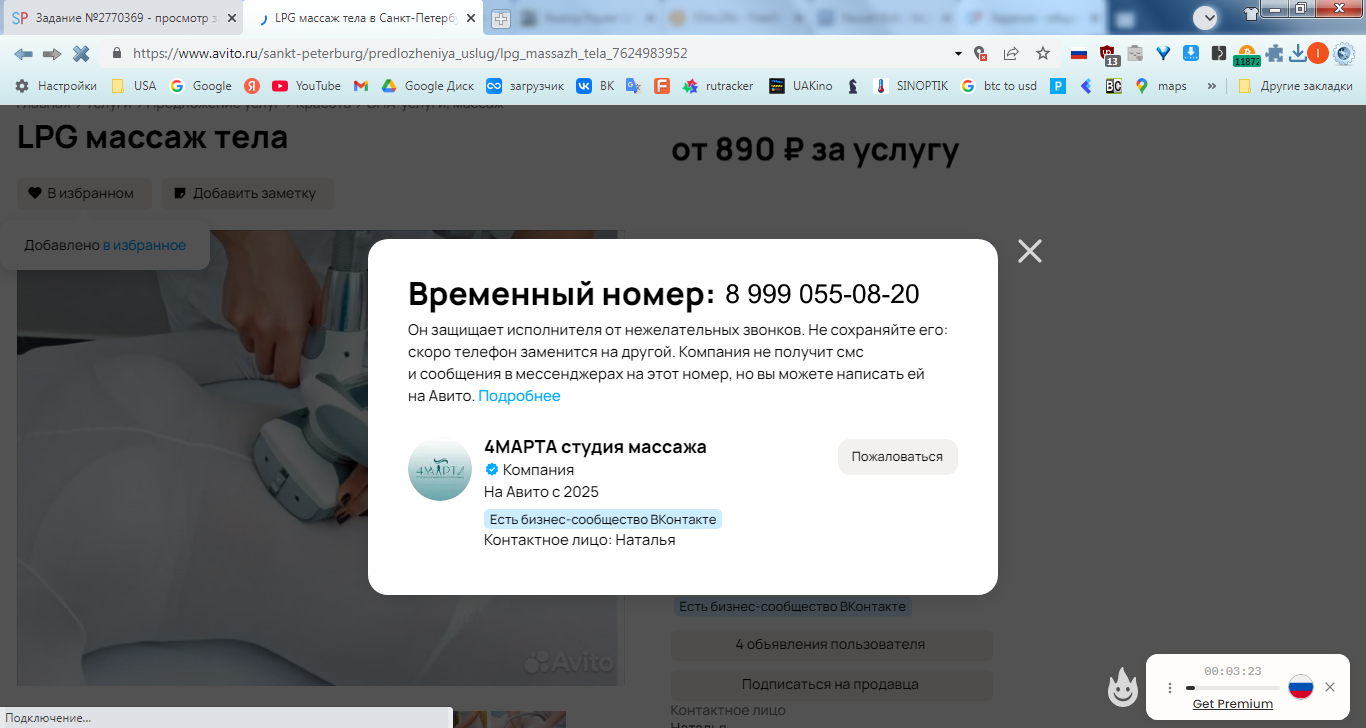This screenshot has width=1366, height=728.
Task: Open the BC bookmark icon
Action: (x=1113, y=86)
